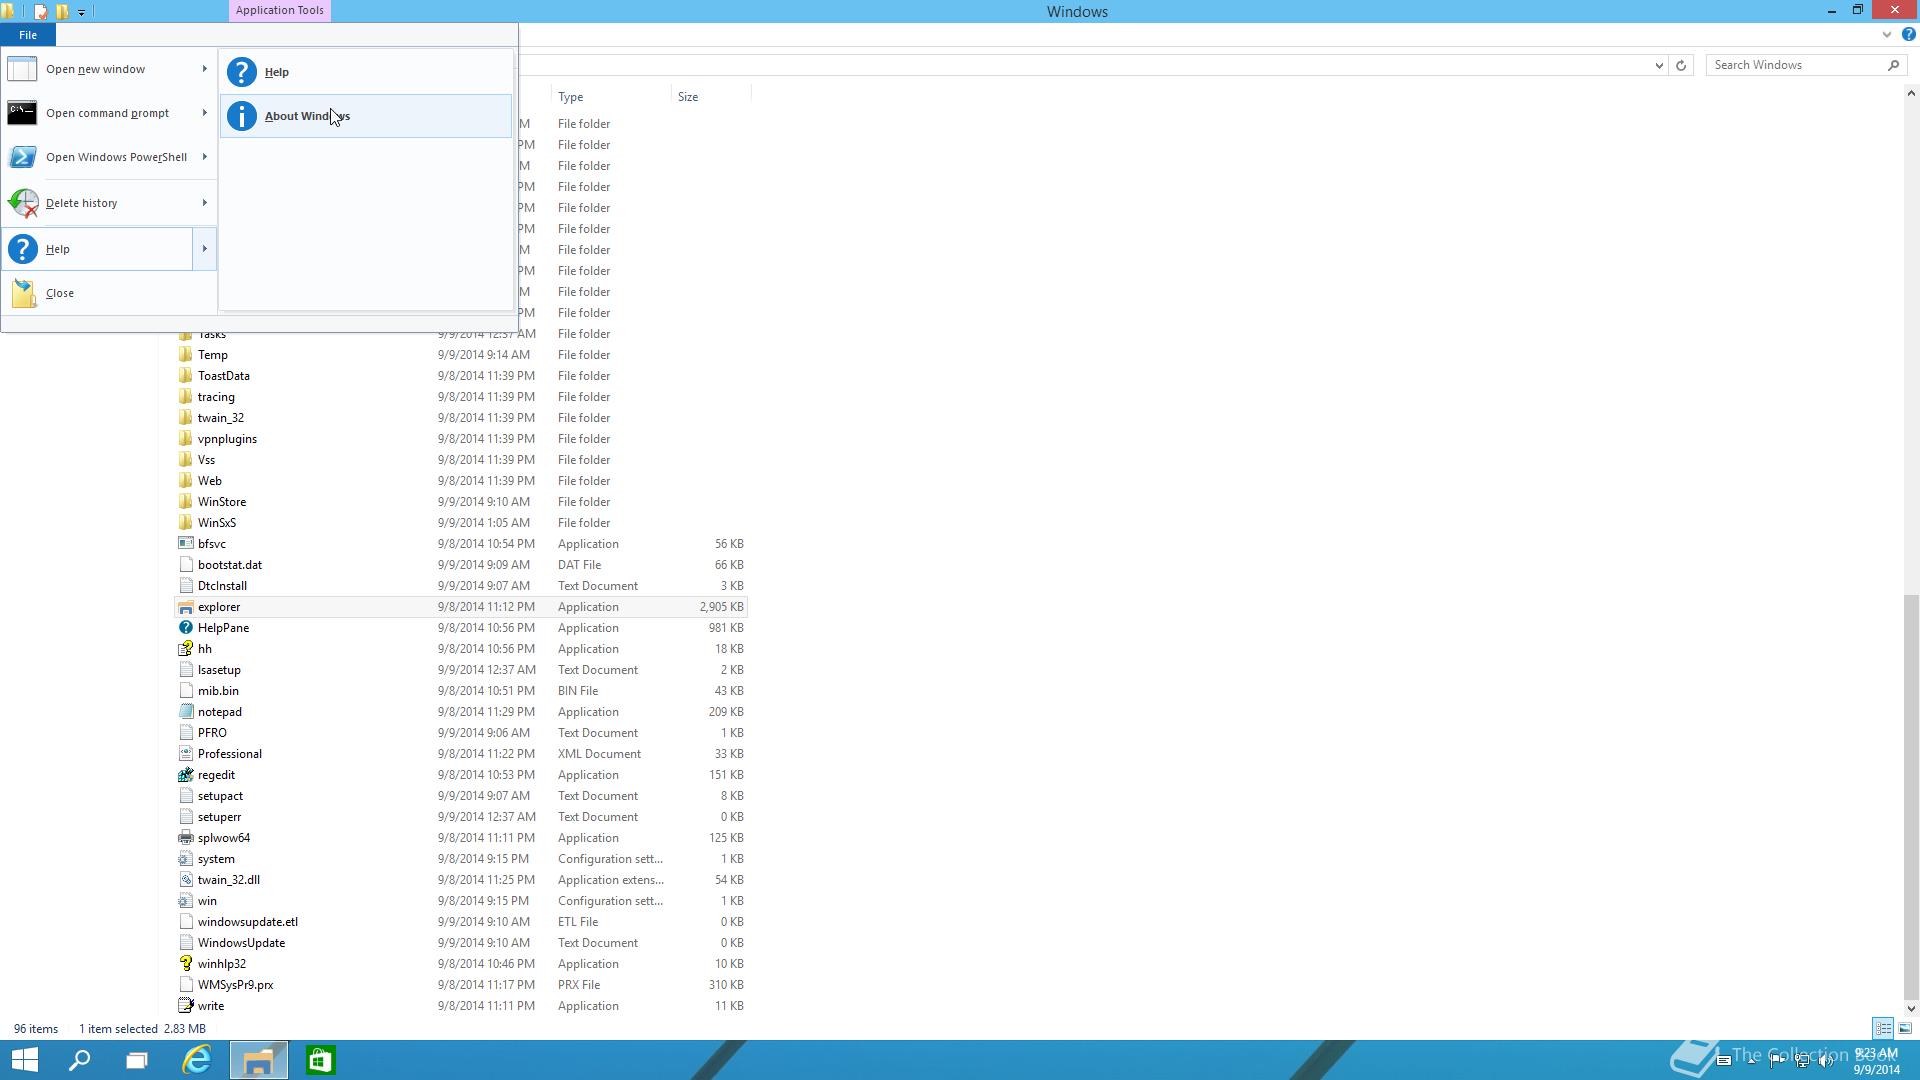Select the system configuration file icon
The width and height of the screenshot is (1920, 1080).
click(185, 859)
